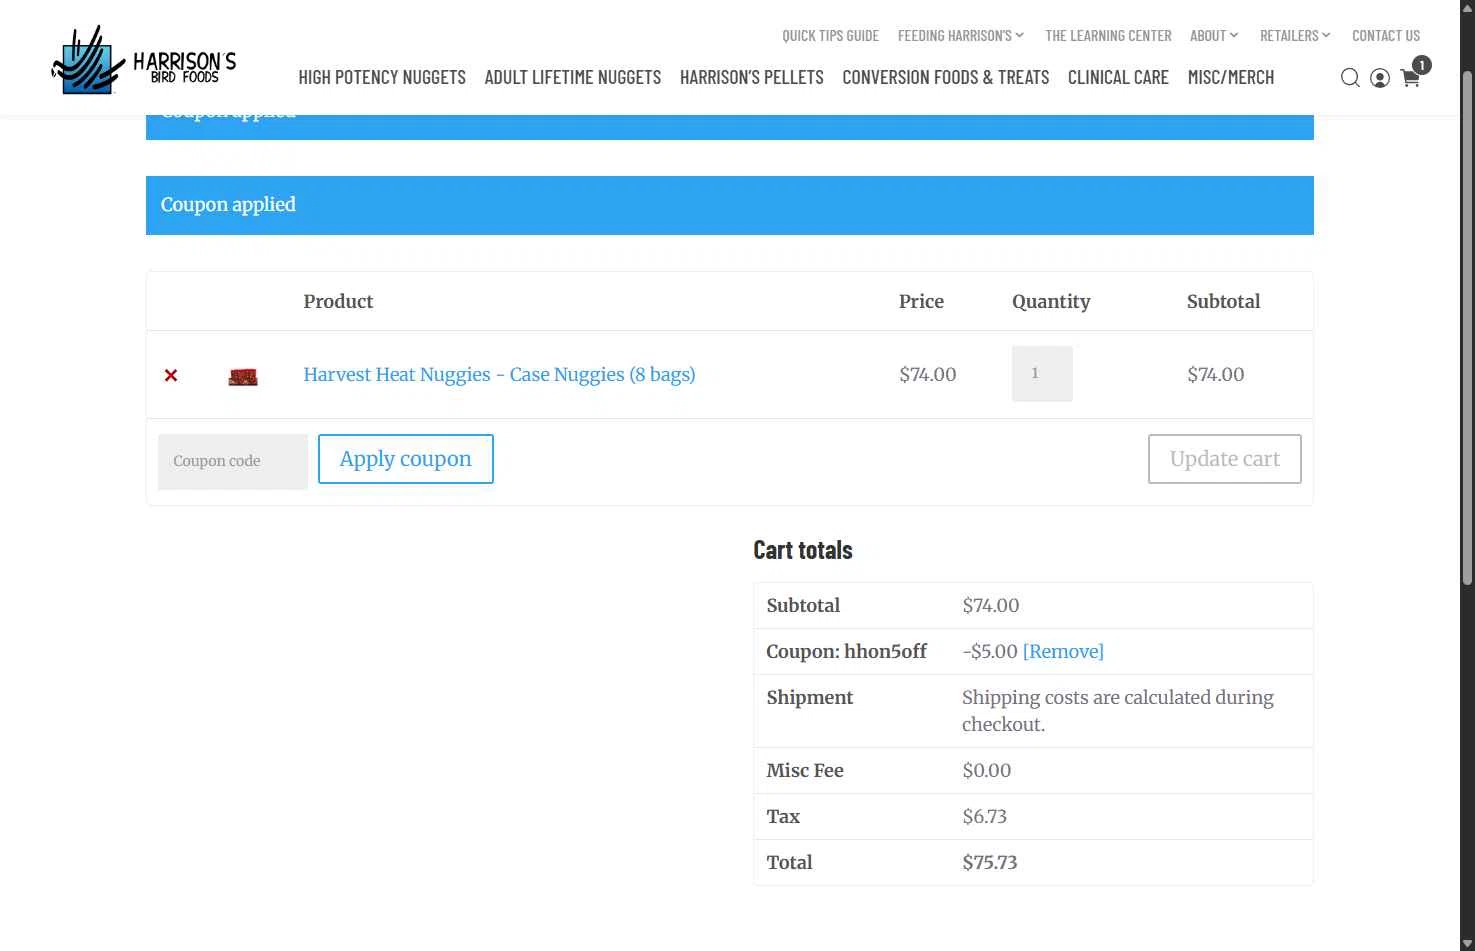Click the Quantity column header
The width and height of the screenshot is (1475, 951).
[1051, 302]
